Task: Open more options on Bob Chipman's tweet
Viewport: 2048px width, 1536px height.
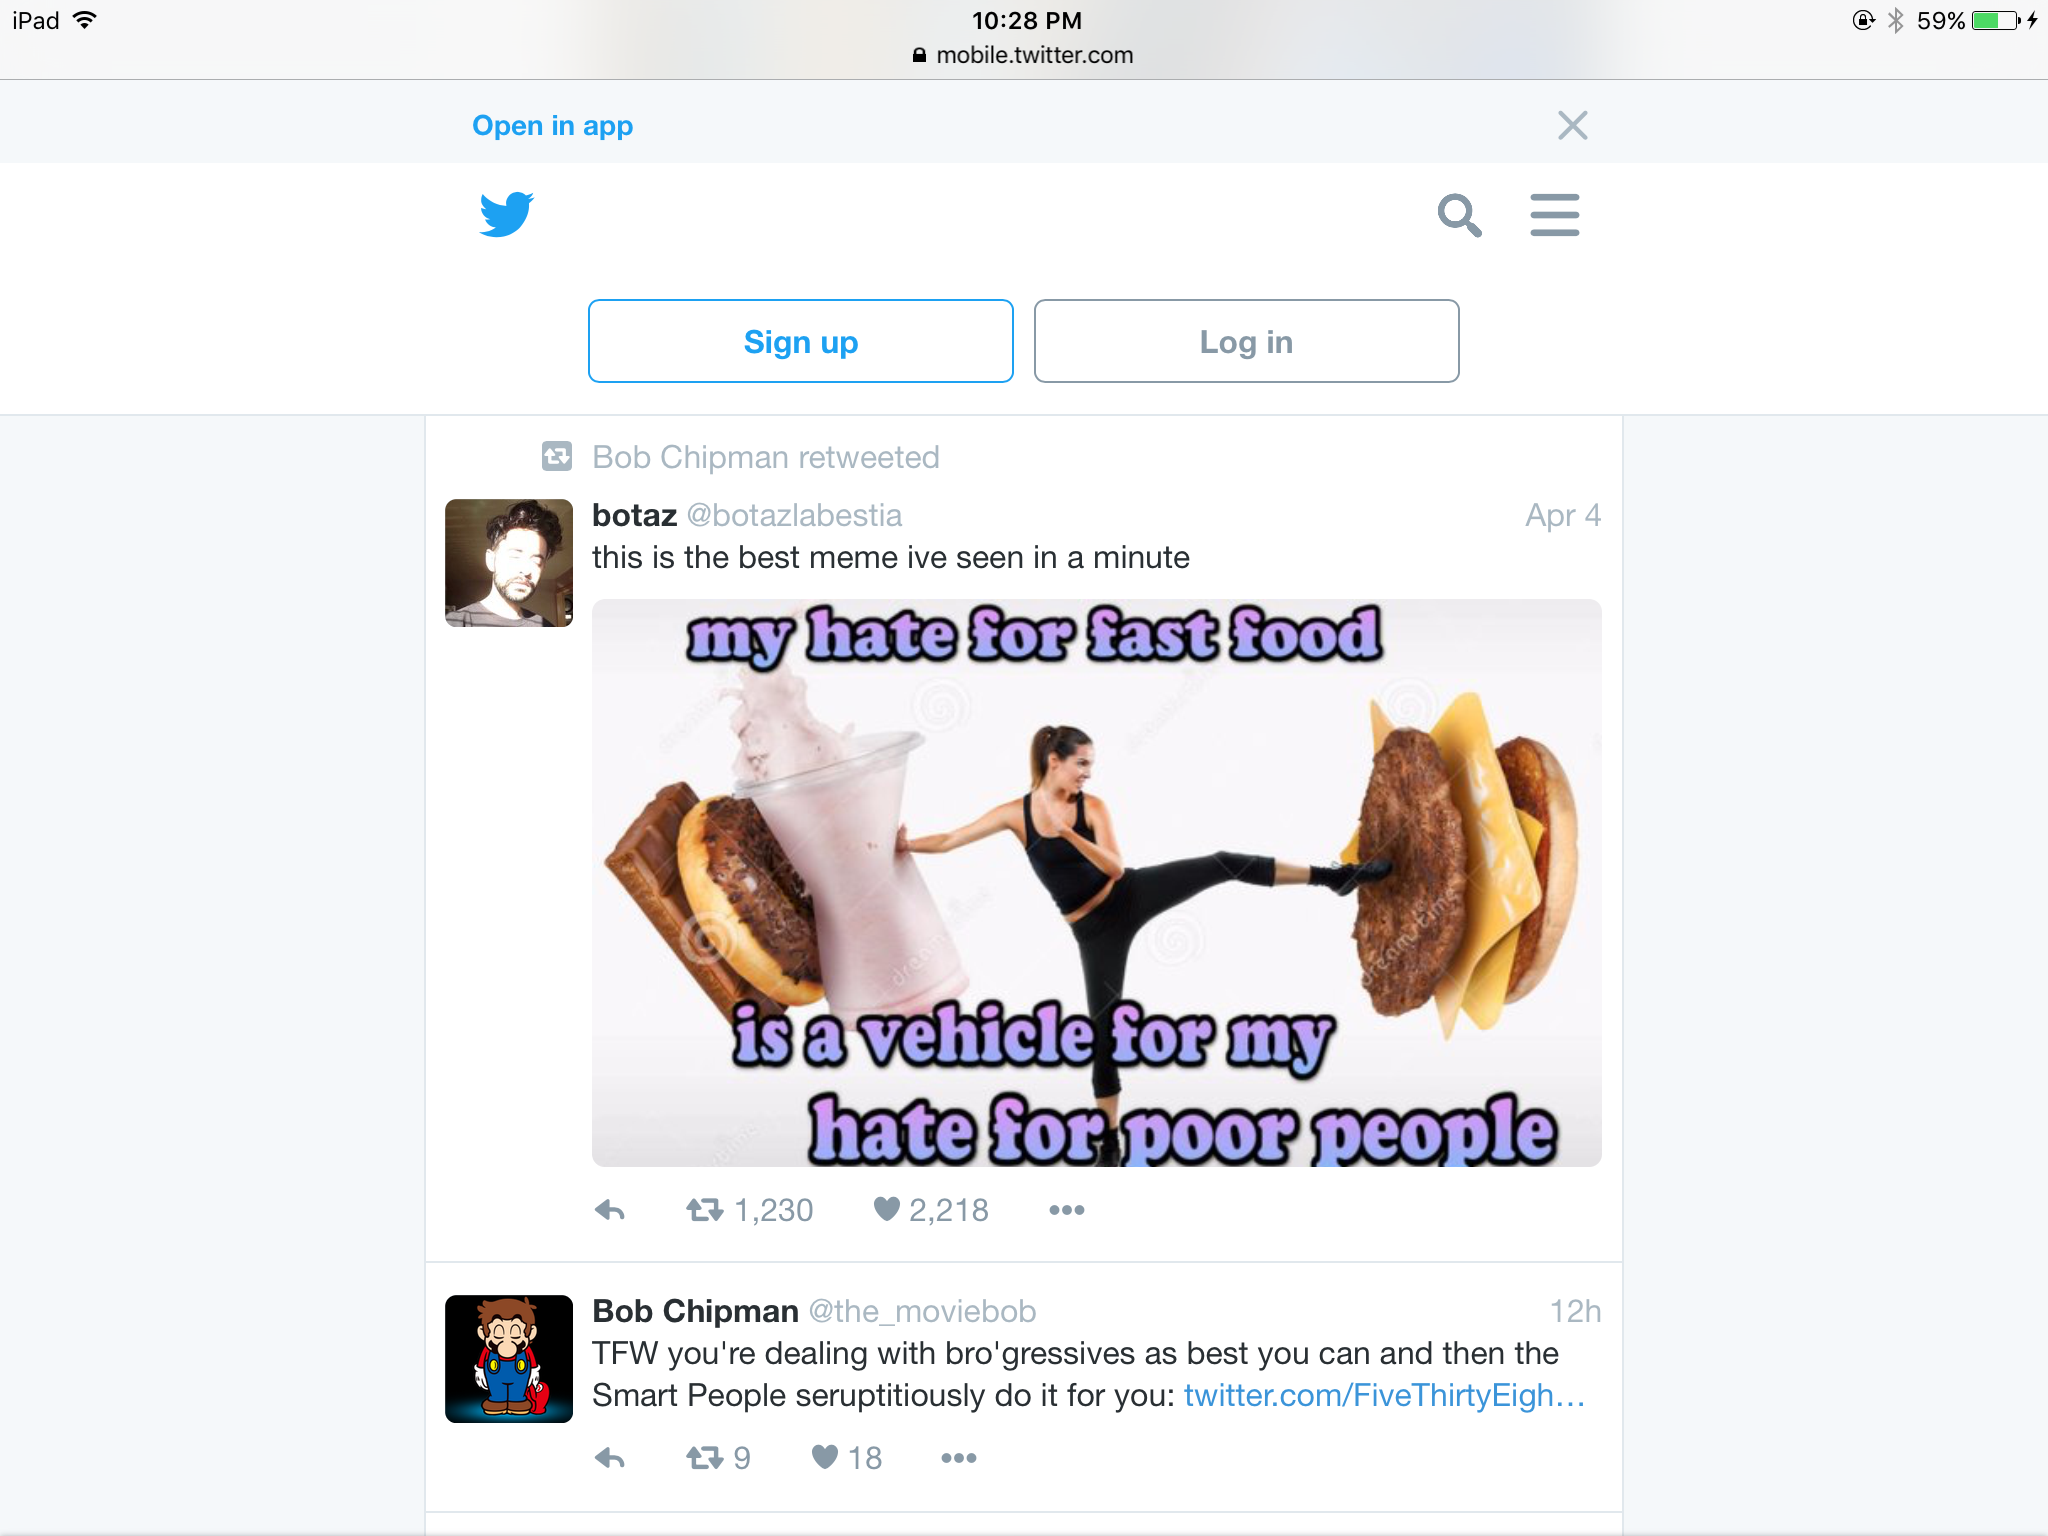Action: click(959, 1458)
